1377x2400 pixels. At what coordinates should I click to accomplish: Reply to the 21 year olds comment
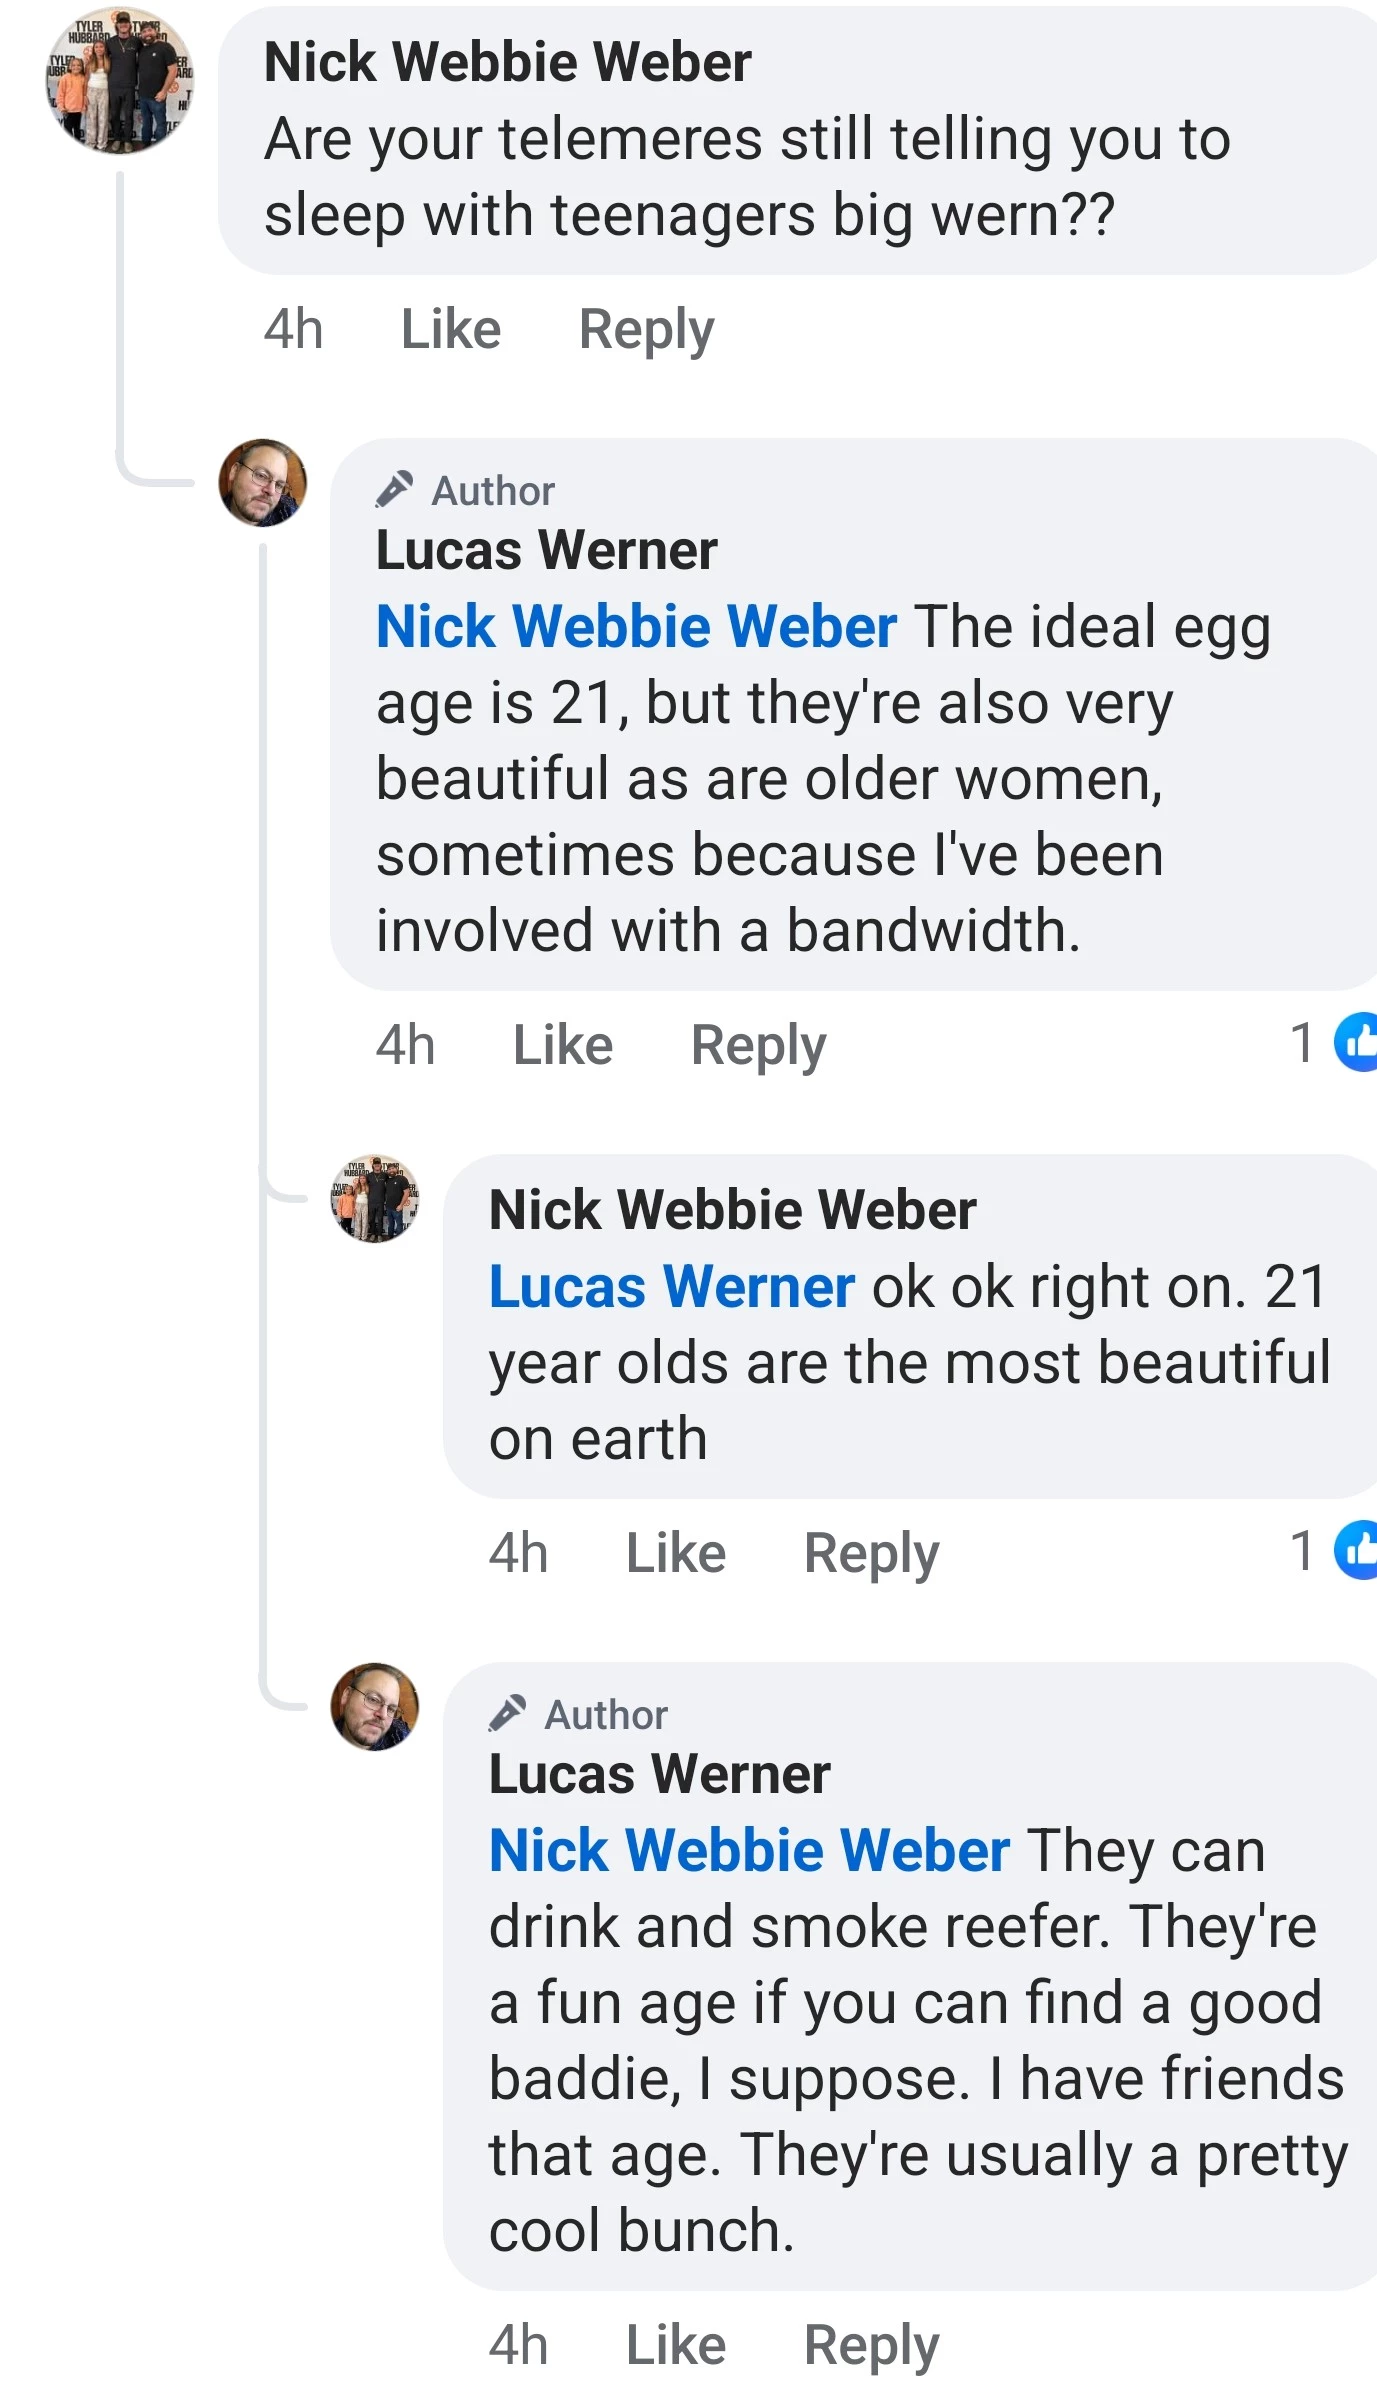(871, 1553)
